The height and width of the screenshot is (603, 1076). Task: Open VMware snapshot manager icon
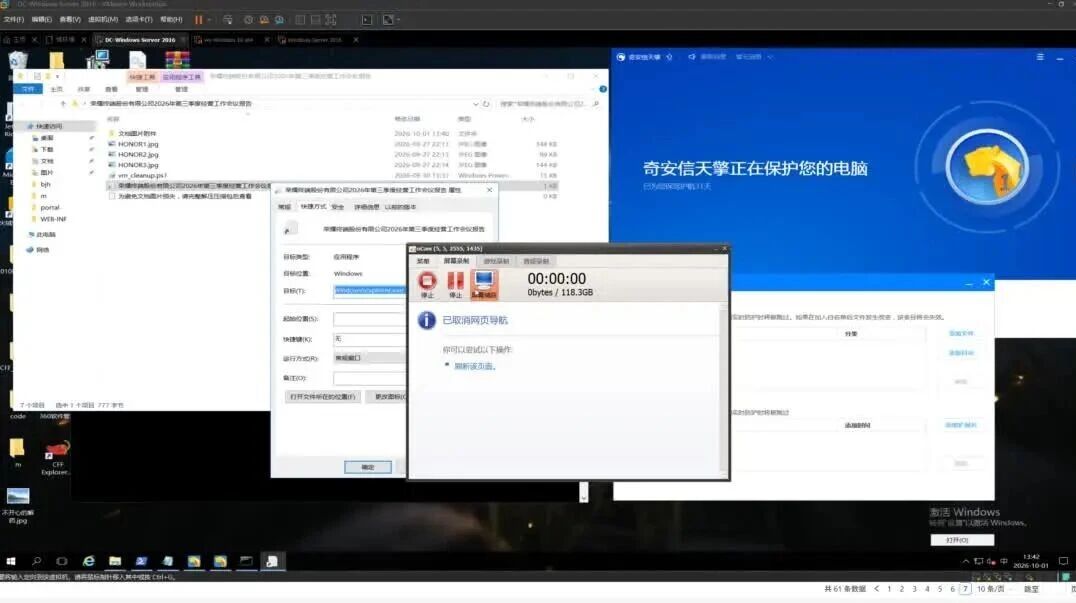pos(279,20)
